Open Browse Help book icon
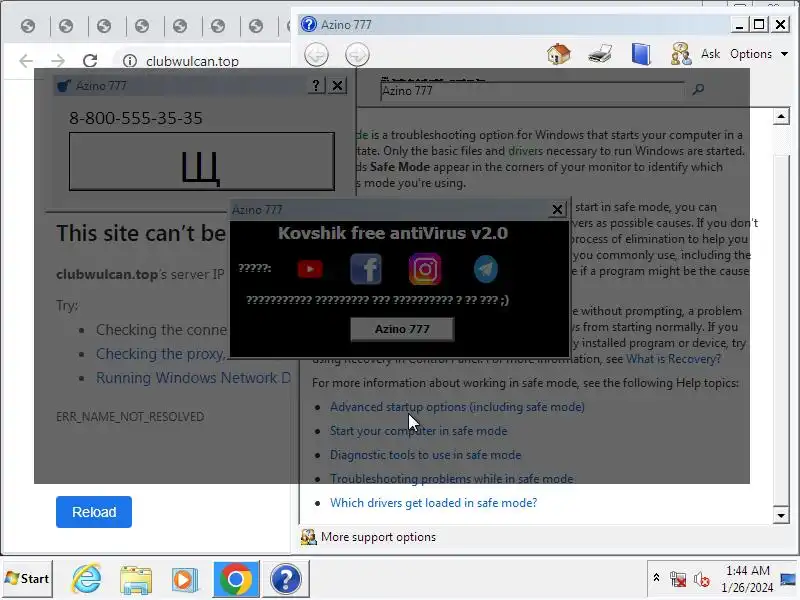 click(x=641, y=54)
